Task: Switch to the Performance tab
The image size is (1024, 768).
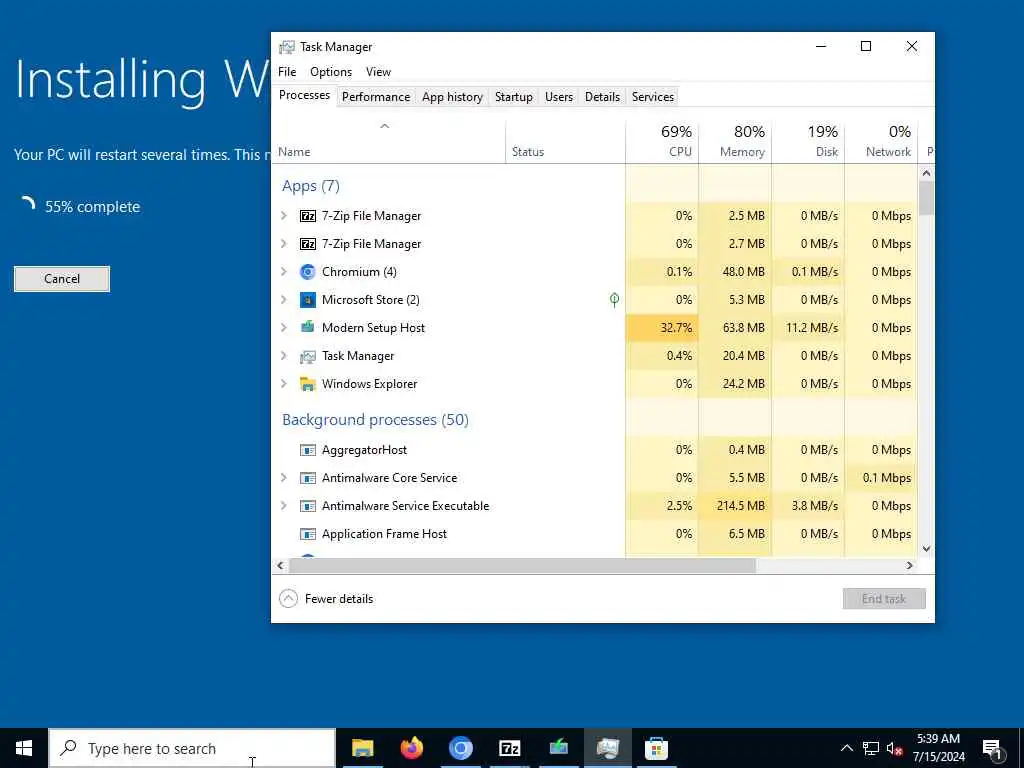Action: click(x=376, y=97)
